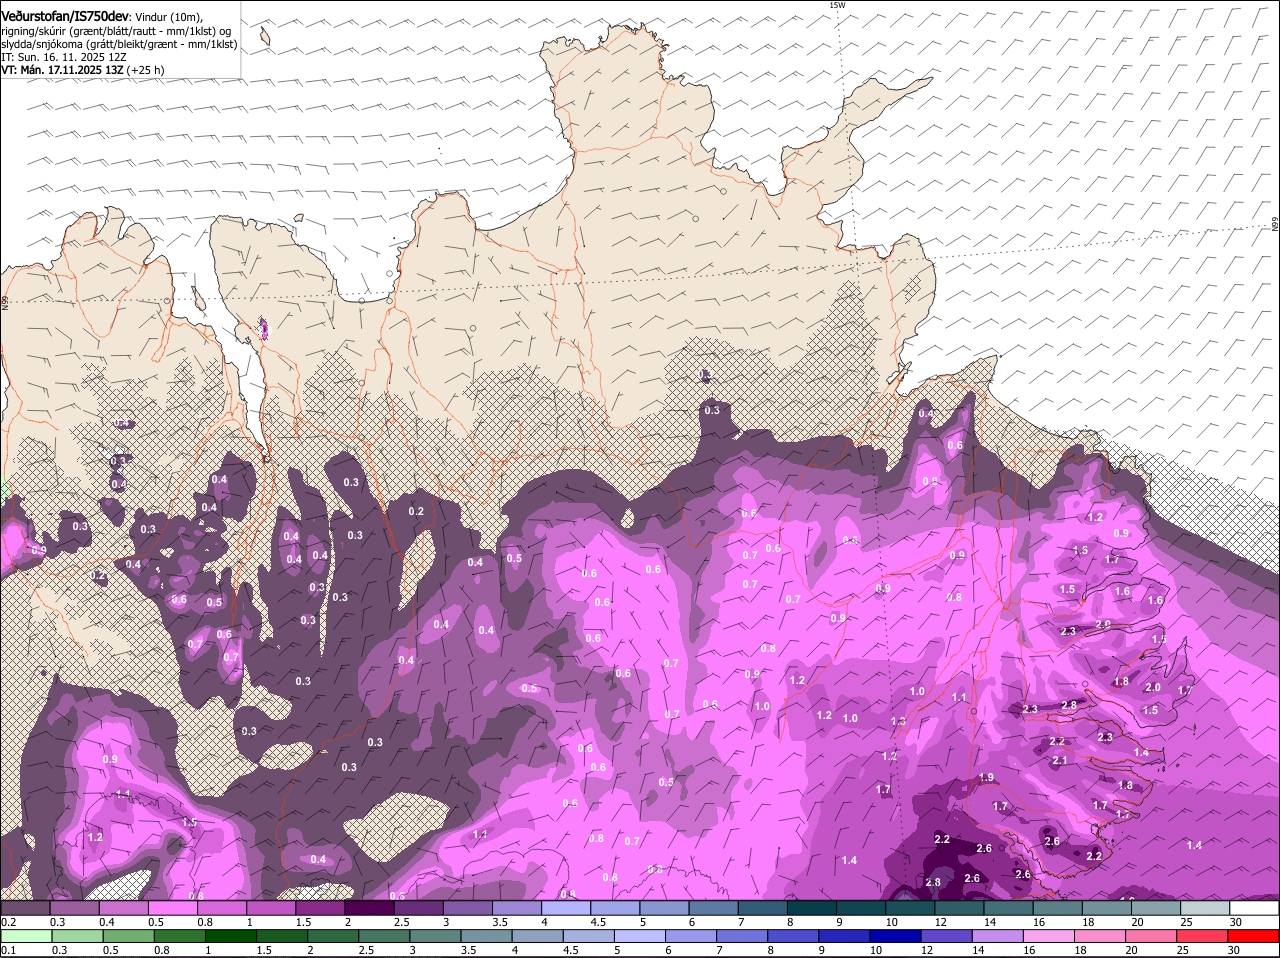Select the bright red swatch at 30, lower legend

tap(1254, 936)
